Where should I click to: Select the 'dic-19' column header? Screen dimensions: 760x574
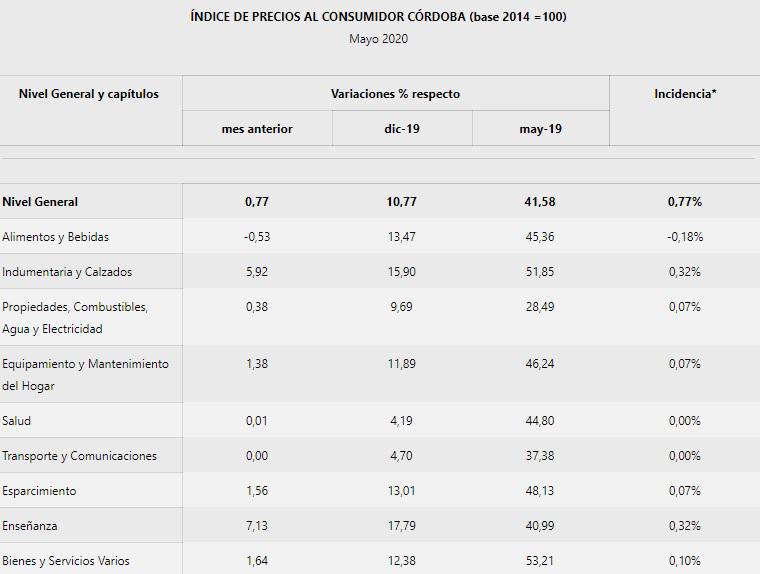pyautogui.click(x=402, y=129)
